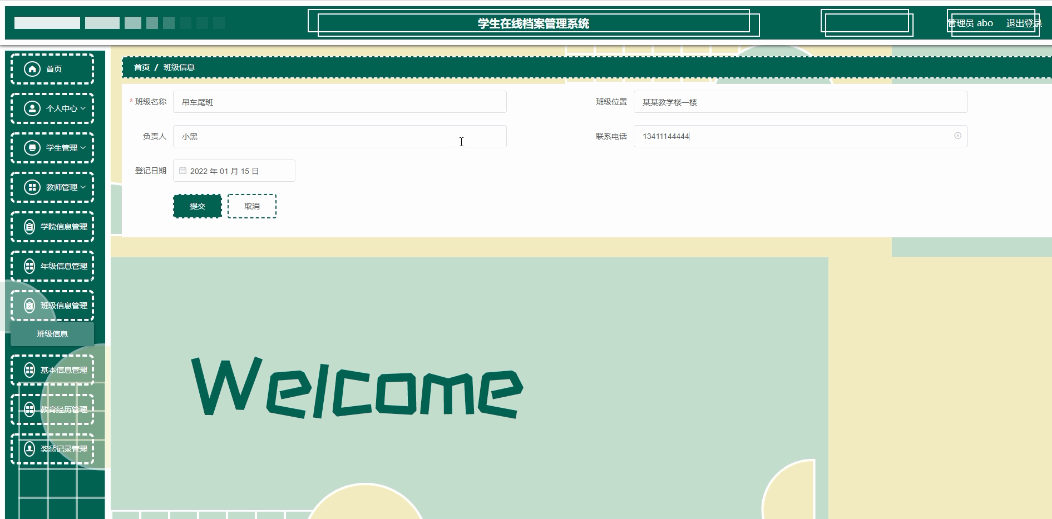This screenshot has width=1052, height=519.
Task: Click the 基本信息管理 grid icon
Action: click(30, 370)
